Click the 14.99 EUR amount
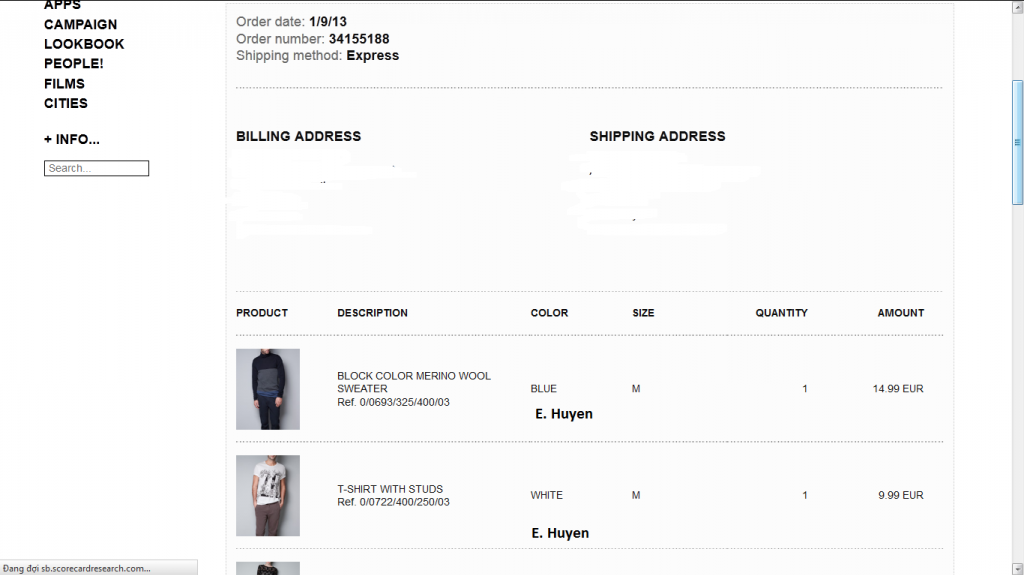The height and width of the screenshot is (575, 1024). pos(897,389)
